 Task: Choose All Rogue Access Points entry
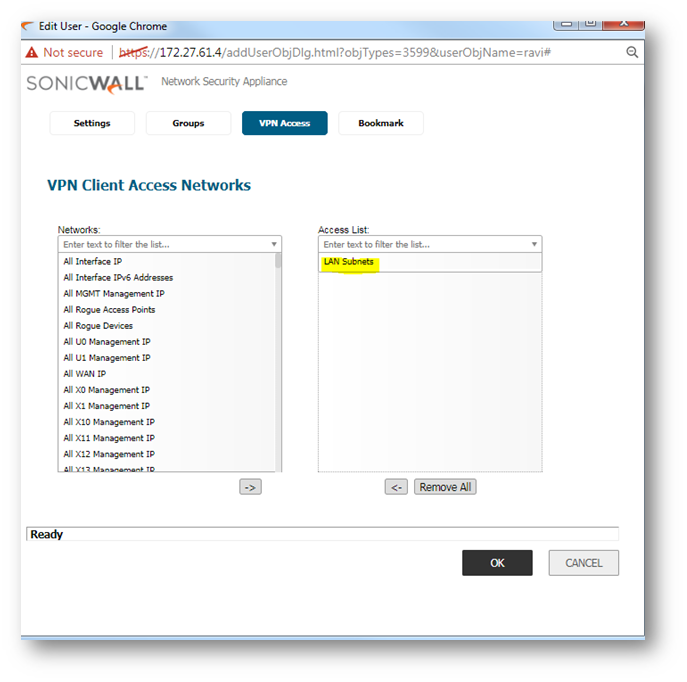(x=109, y=310)
